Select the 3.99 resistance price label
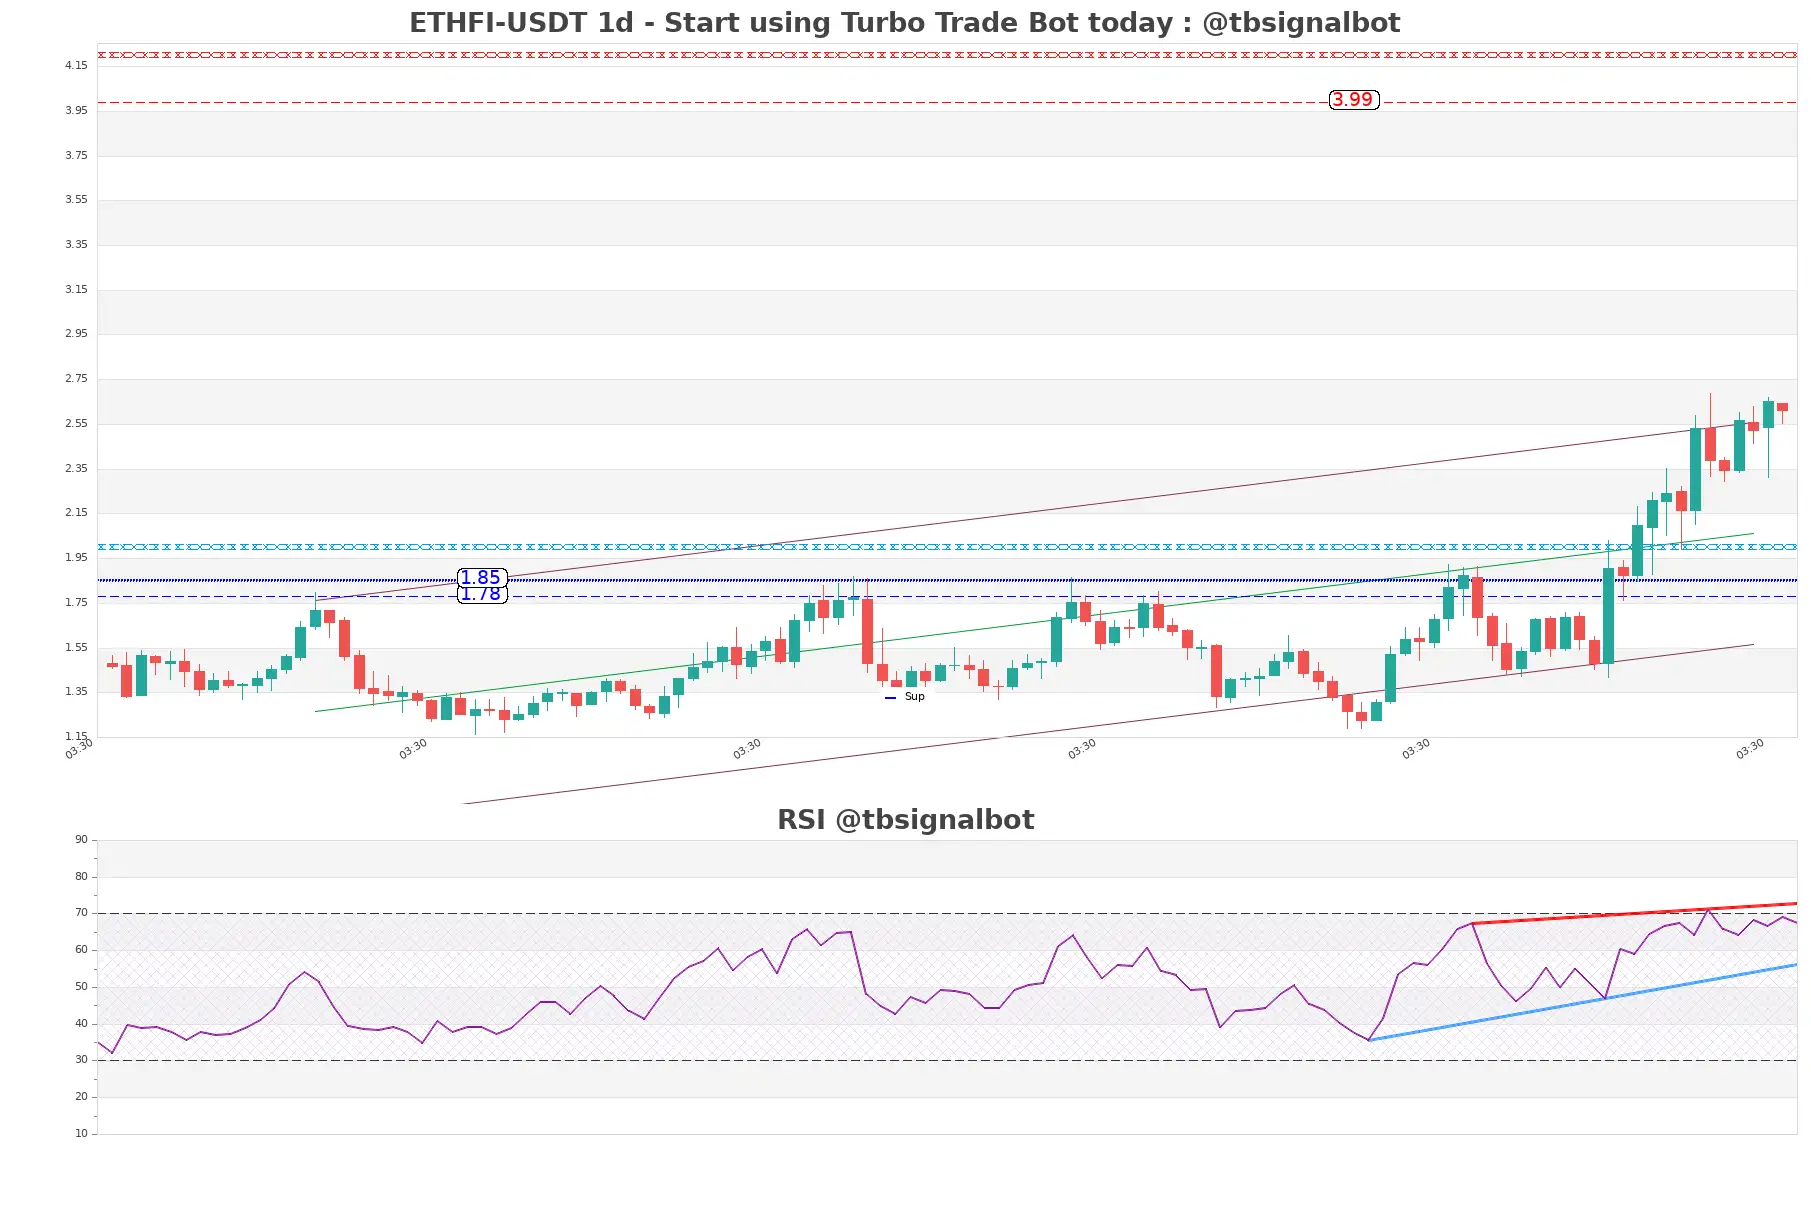 point(1353,100)
